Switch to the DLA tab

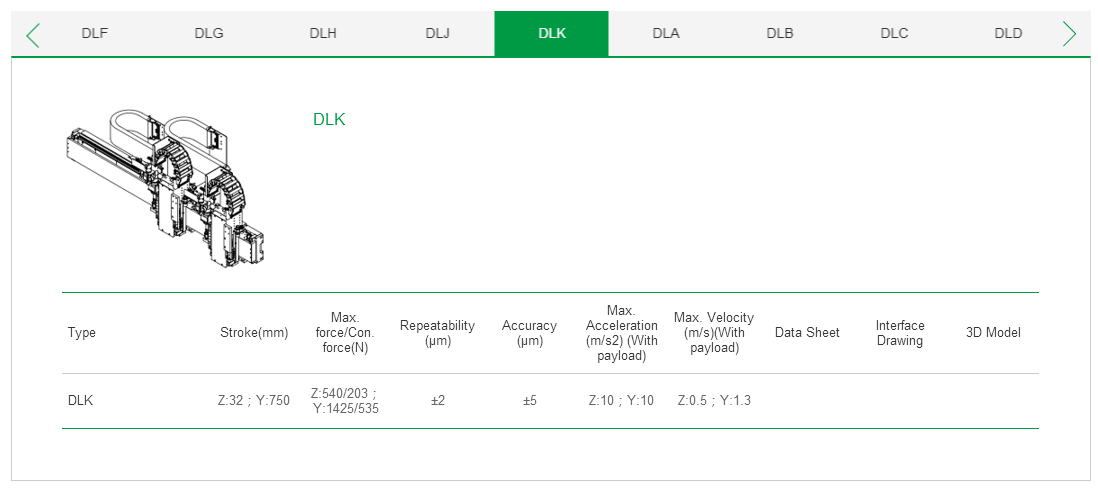[x=666, y=33]
